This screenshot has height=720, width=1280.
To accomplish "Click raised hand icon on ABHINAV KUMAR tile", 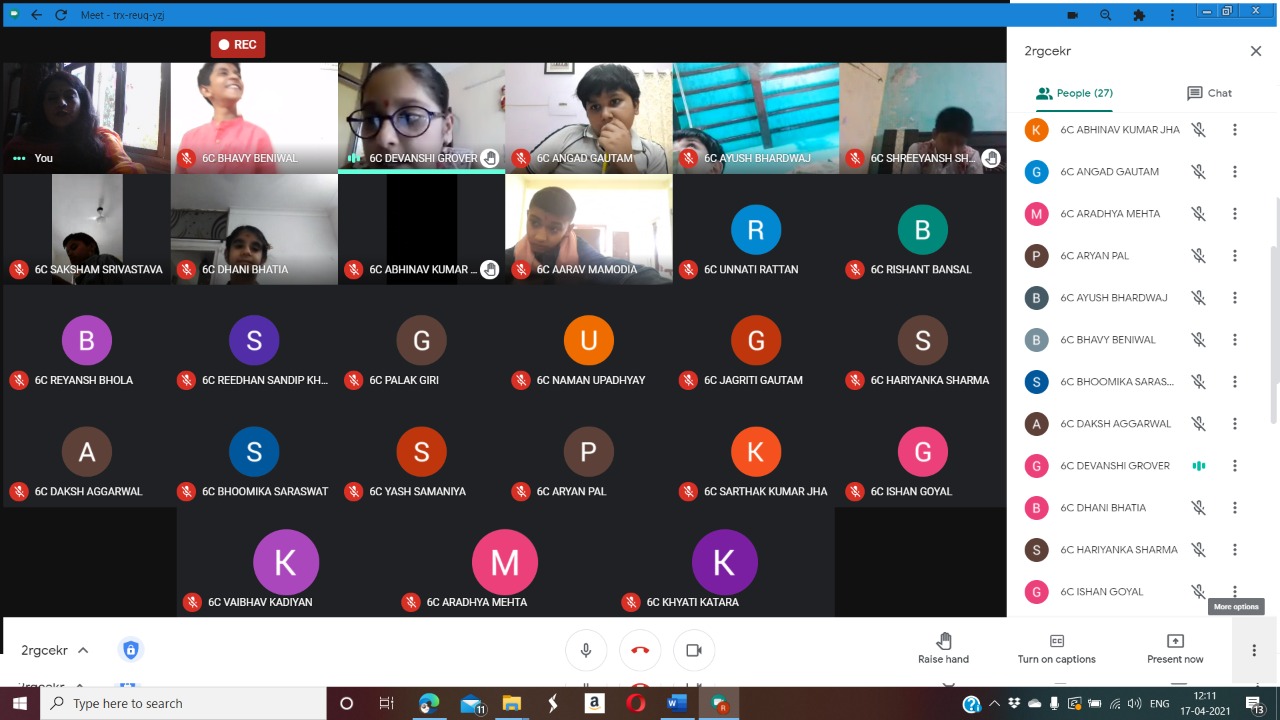I will (x=489, y=269).
